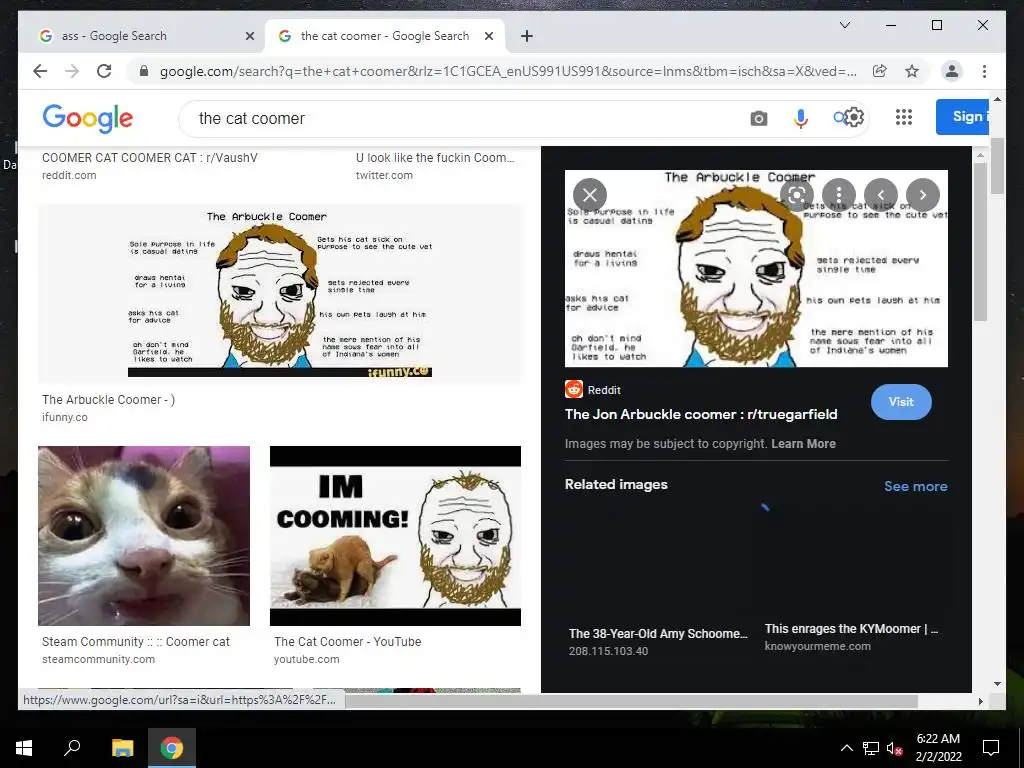Open 'The 38-Year-Old Amy Schoome...' related image
The image size is (1024, 768).
click(658, 633)
